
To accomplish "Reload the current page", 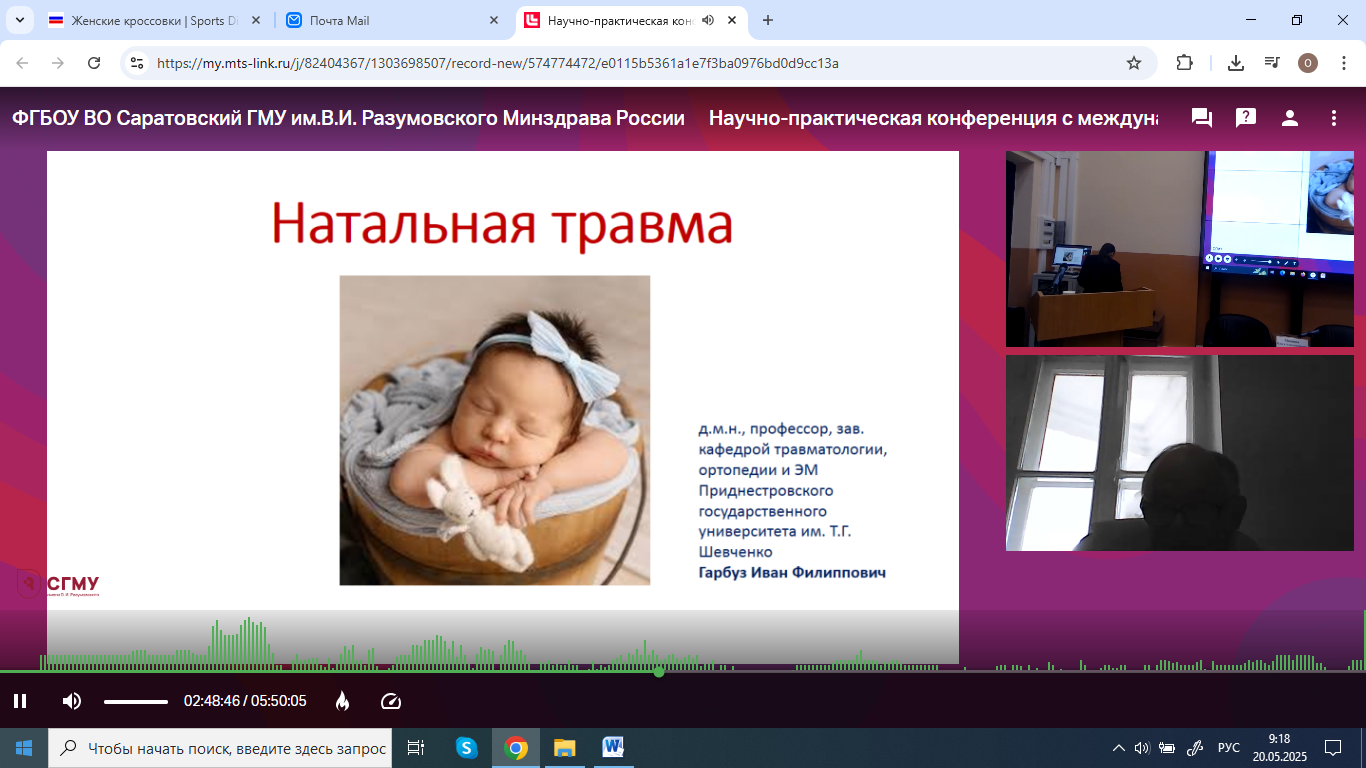I will pyautogui.click(x=94, y=63).
